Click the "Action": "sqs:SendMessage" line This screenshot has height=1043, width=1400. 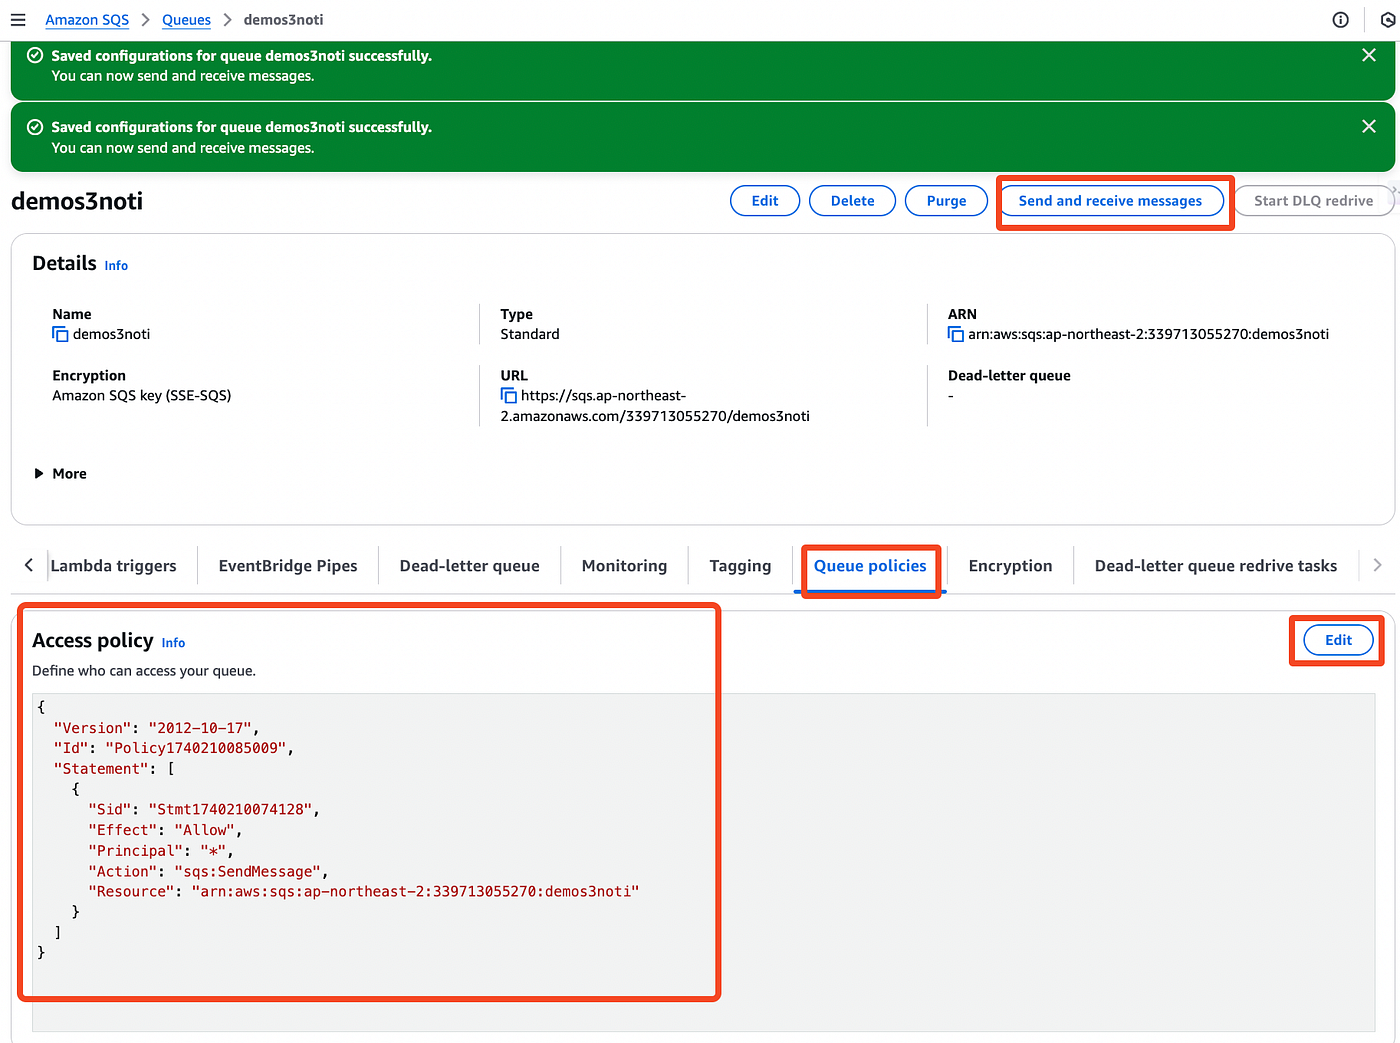click(x=208, y=871)
